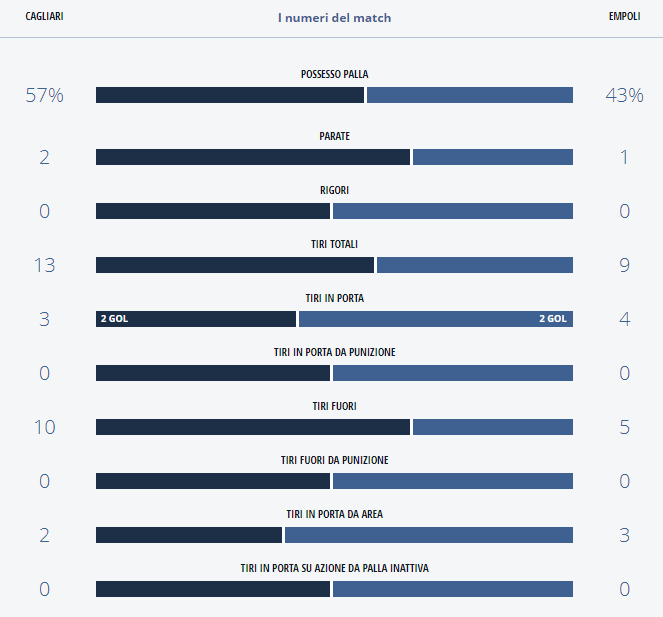The height and width of the screenshot is (617, 663).
Task: Click Empoli's 5 tiri fuori number
Action: click(x=624, y=427)
